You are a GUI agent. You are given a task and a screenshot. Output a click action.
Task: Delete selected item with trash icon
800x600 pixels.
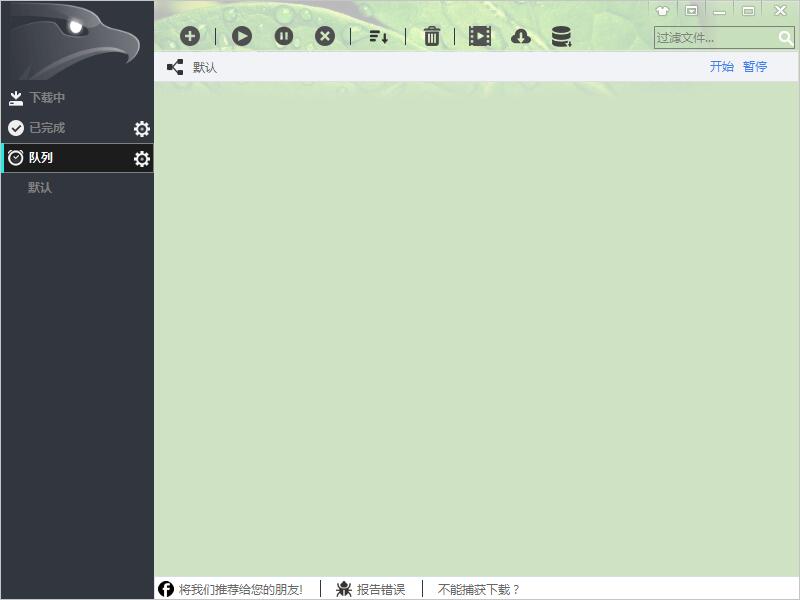click(x=432, y=36)
